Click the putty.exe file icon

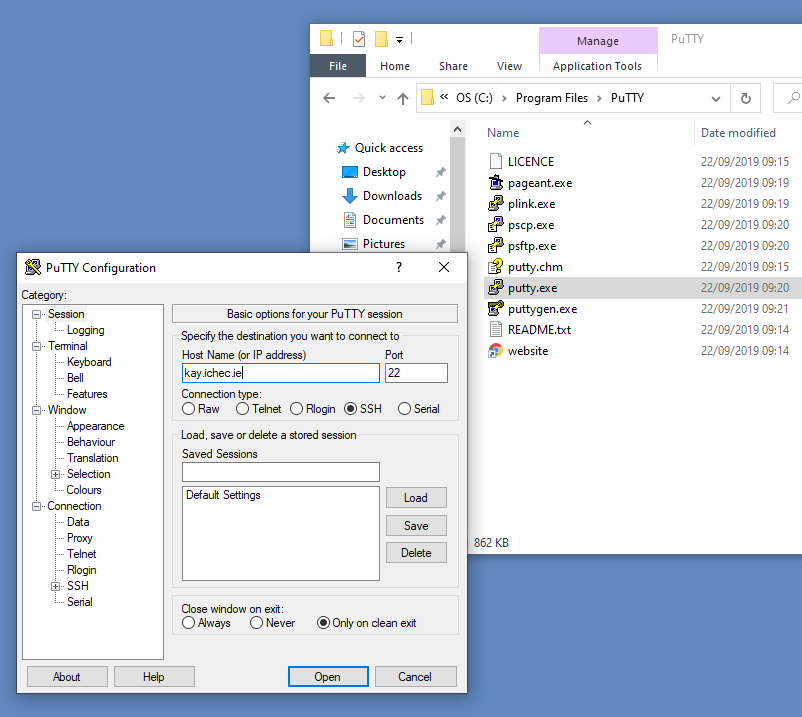point(495,287)
